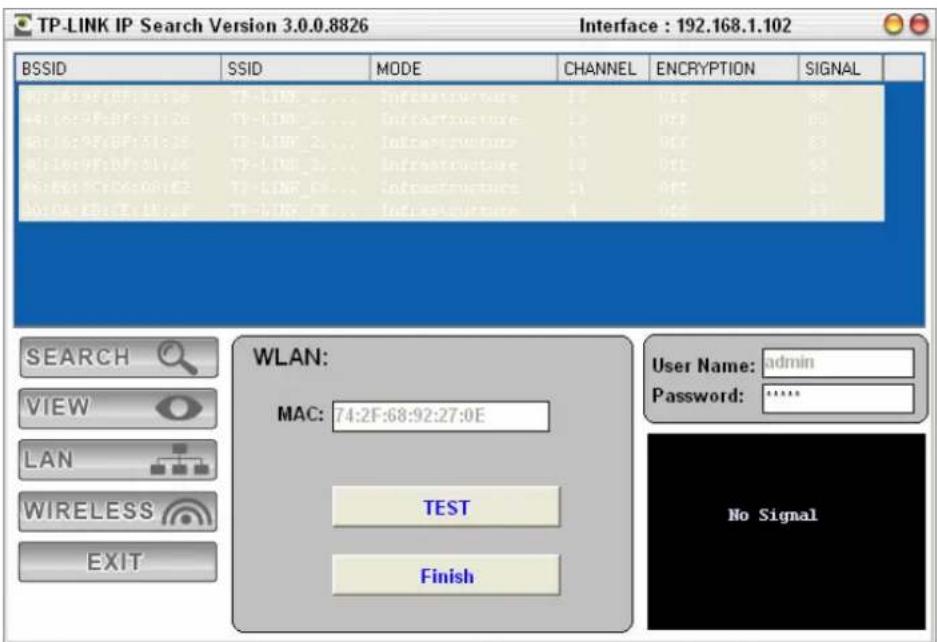Screen dimensions: 937x642
Task: Click the TP-LINK logo icon in title bar
Action: tap(23, 26)
